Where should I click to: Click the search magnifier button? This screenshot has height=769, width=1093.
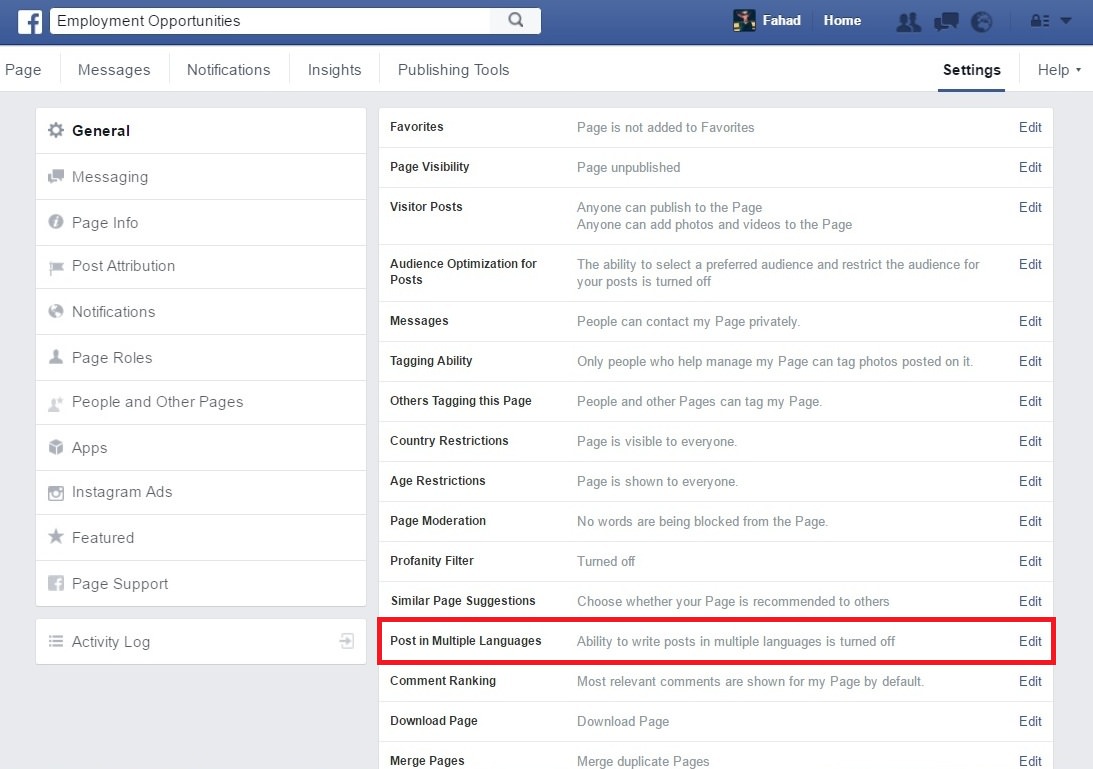pyautogui.click(x=516, y=20)
